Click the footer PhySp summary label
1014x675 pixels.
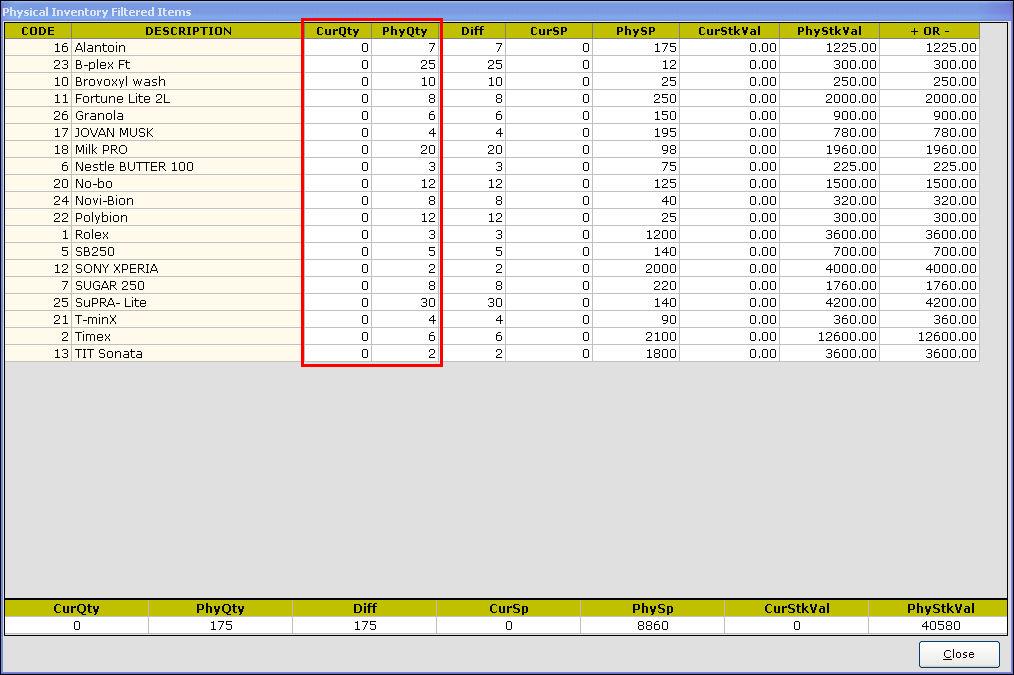click(653, 608)
